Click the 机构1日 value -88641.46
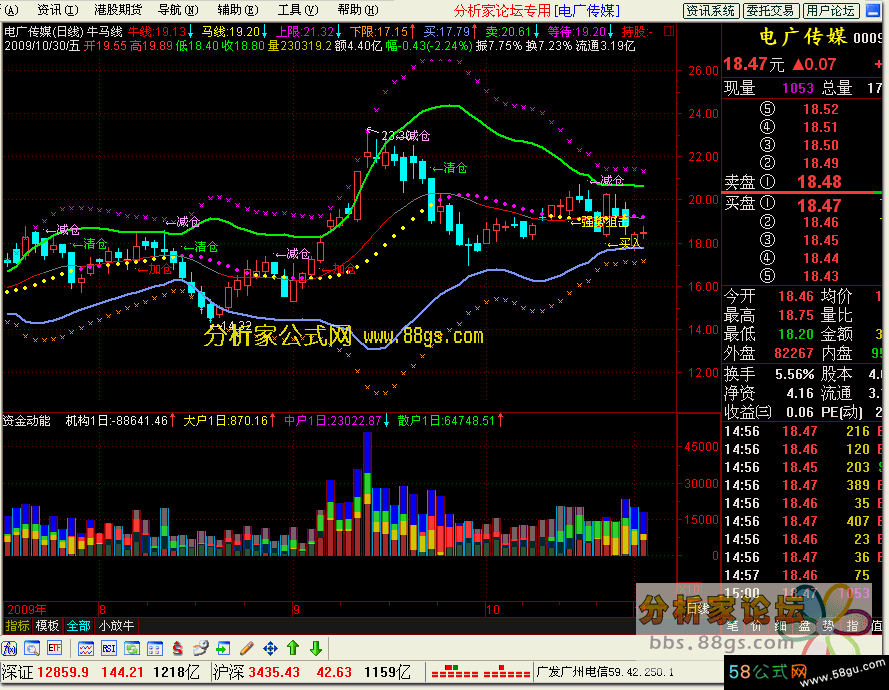 pyautogui.click(x=141, y=421)
